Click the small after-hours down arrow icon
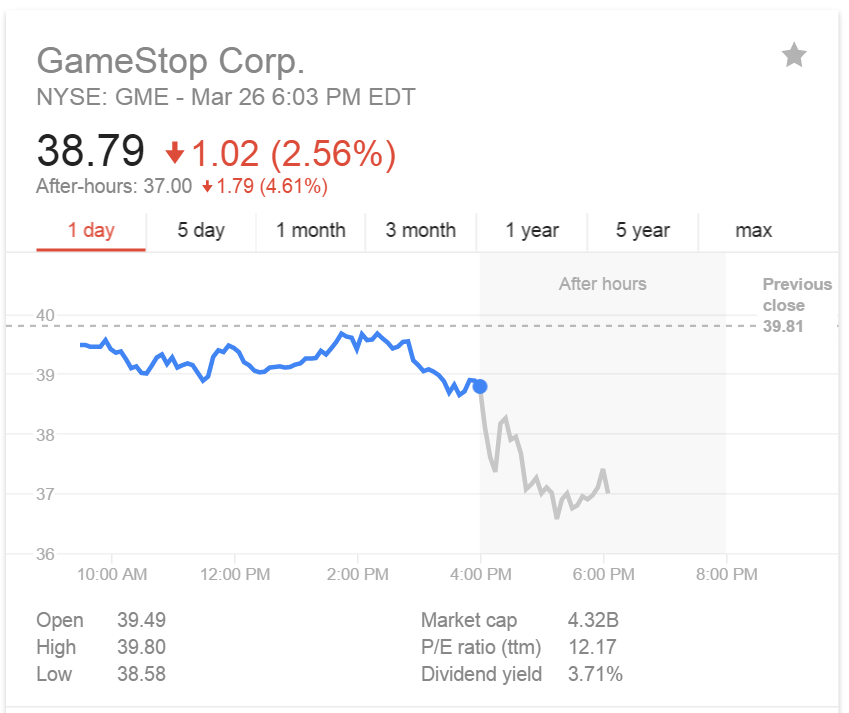This screenshot has height=713, width=849. pos(207,187)
